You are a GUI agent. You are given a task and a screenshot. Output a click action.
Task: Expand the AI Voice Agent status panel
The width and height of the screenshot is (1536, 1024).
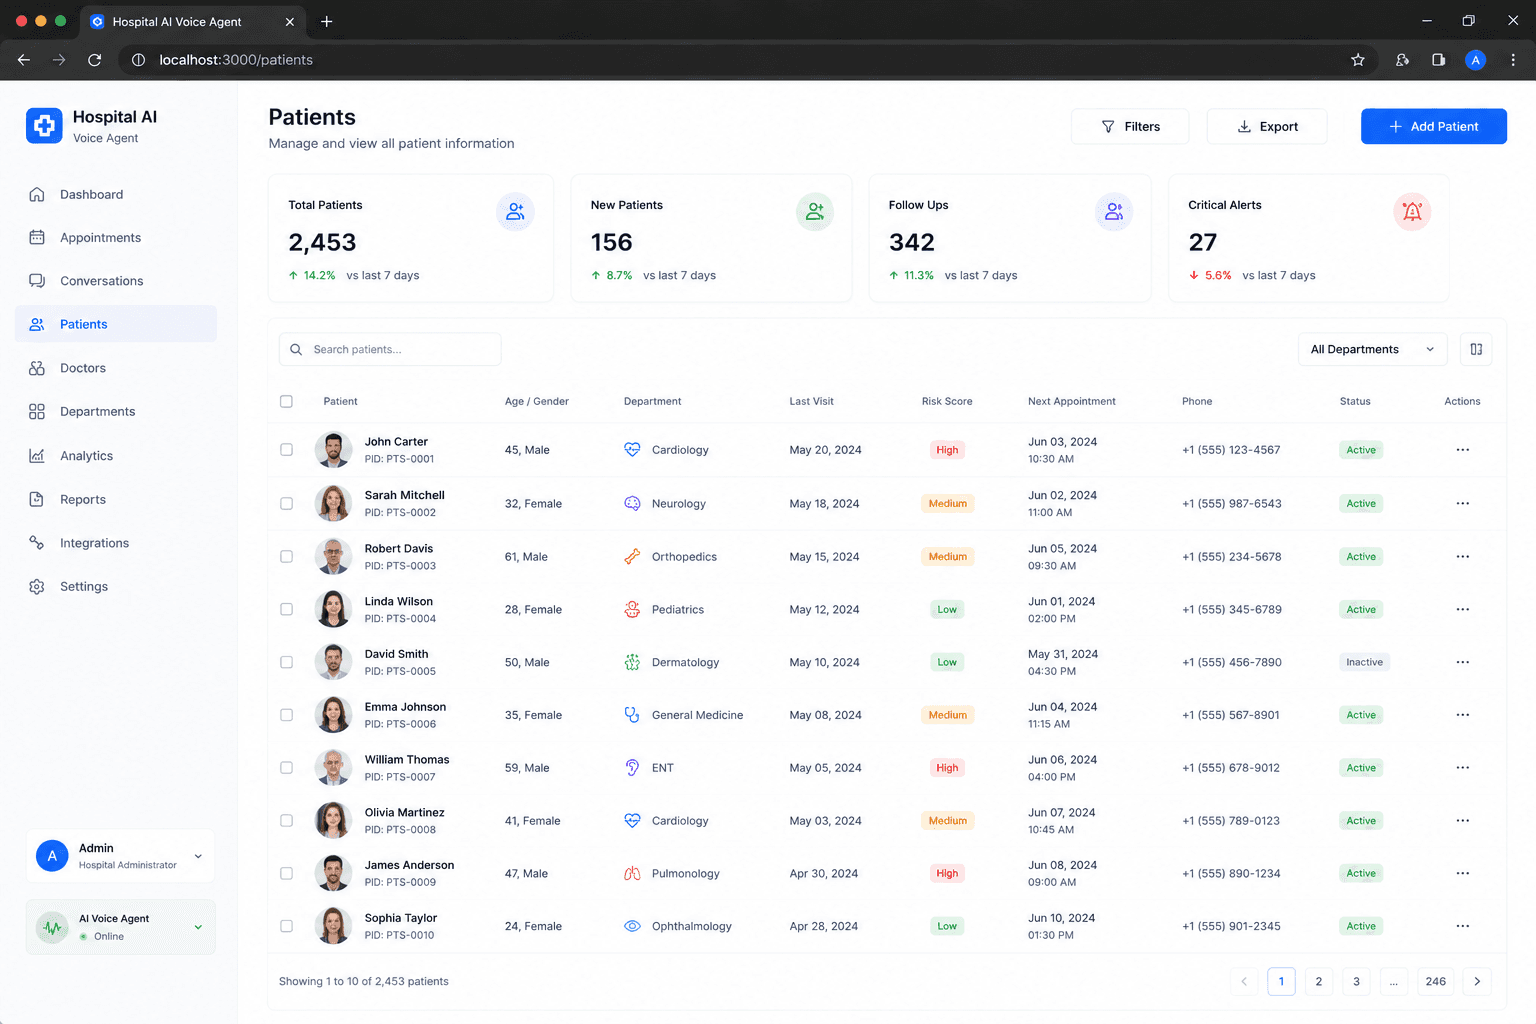pyautogui.click(x=120, y=927)
